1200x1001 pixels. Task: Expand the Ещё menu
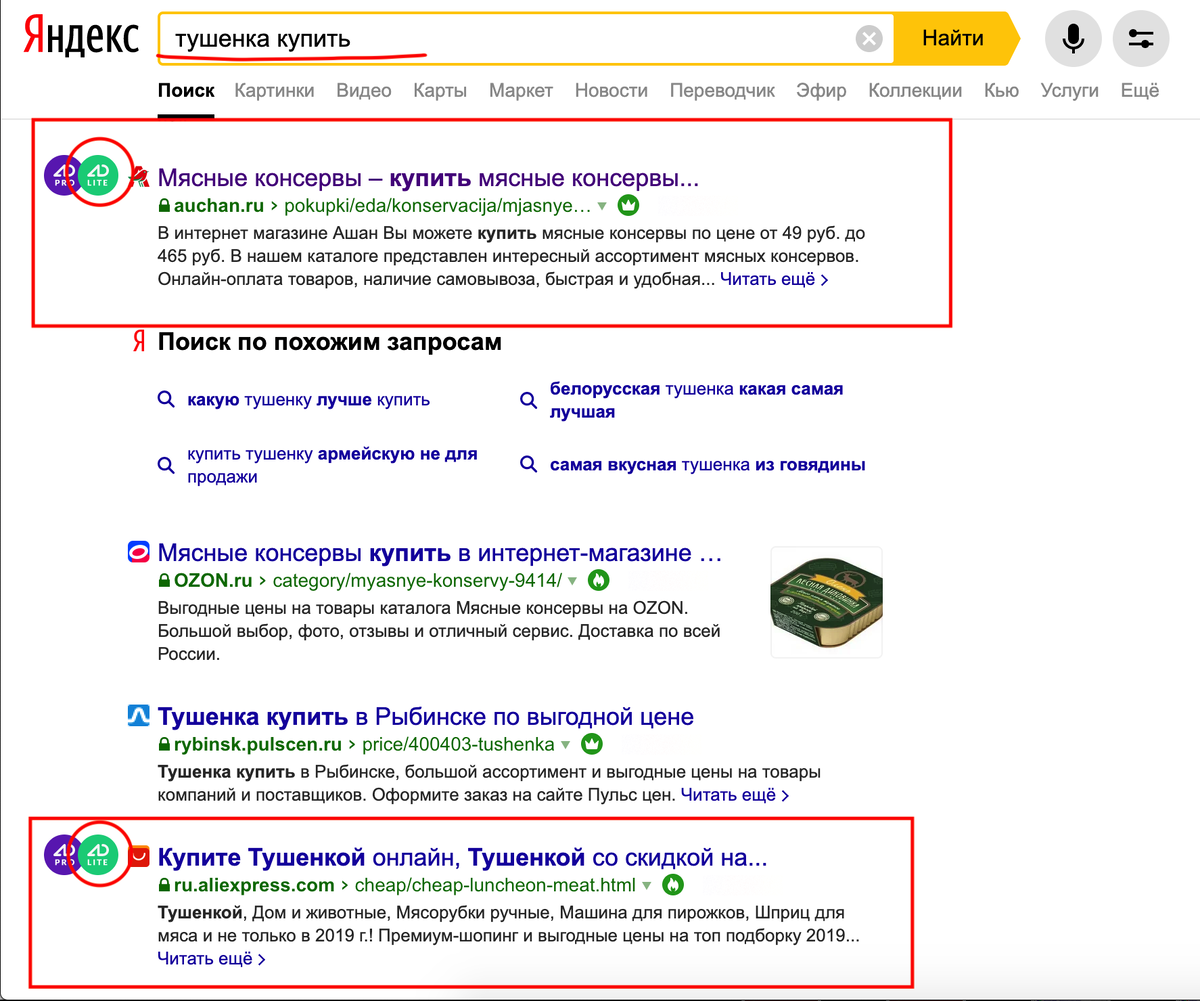pyautogui.click(x=1139, y=91)
